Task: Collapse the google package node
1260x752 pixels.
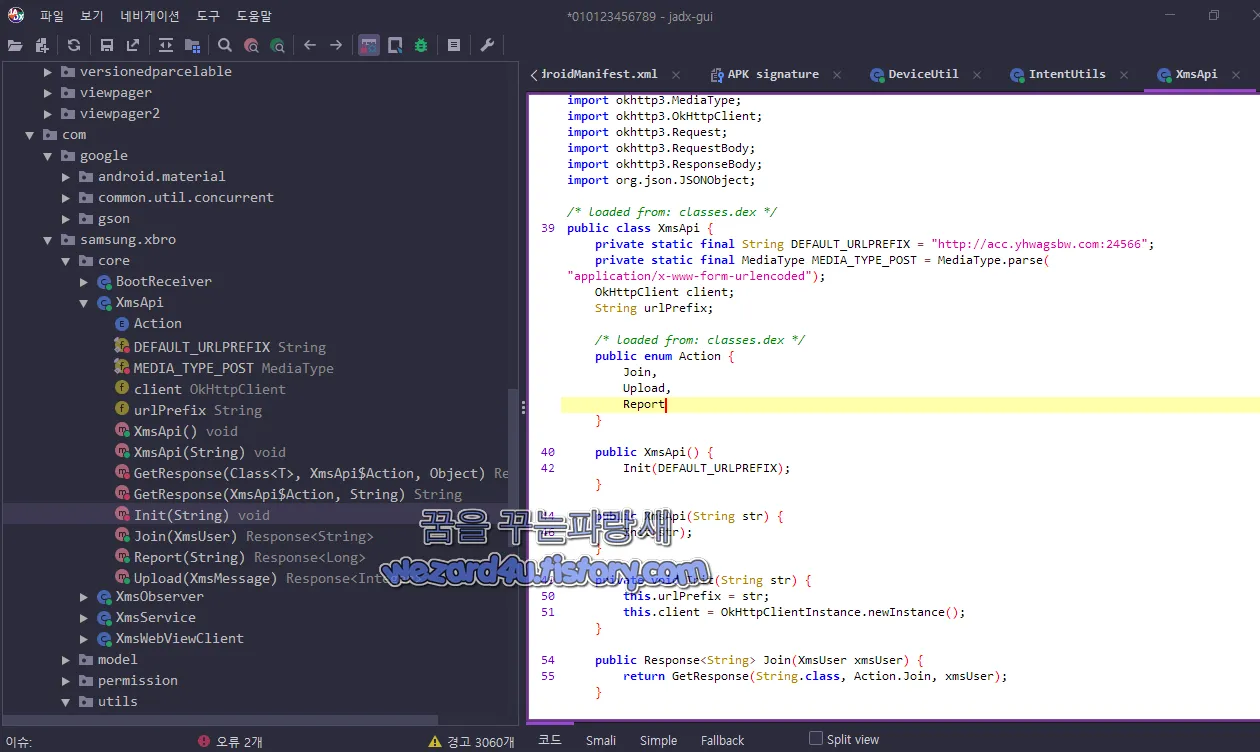Action: (48, 155)
